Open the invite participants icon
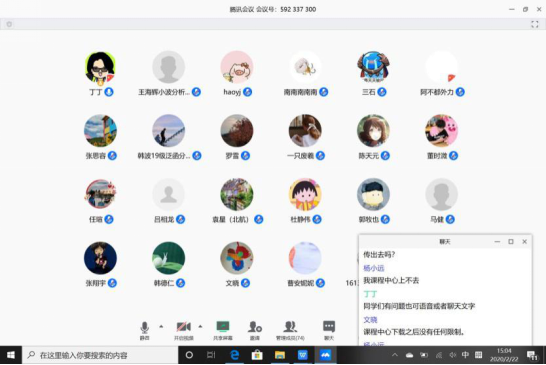 click(255, 330)
